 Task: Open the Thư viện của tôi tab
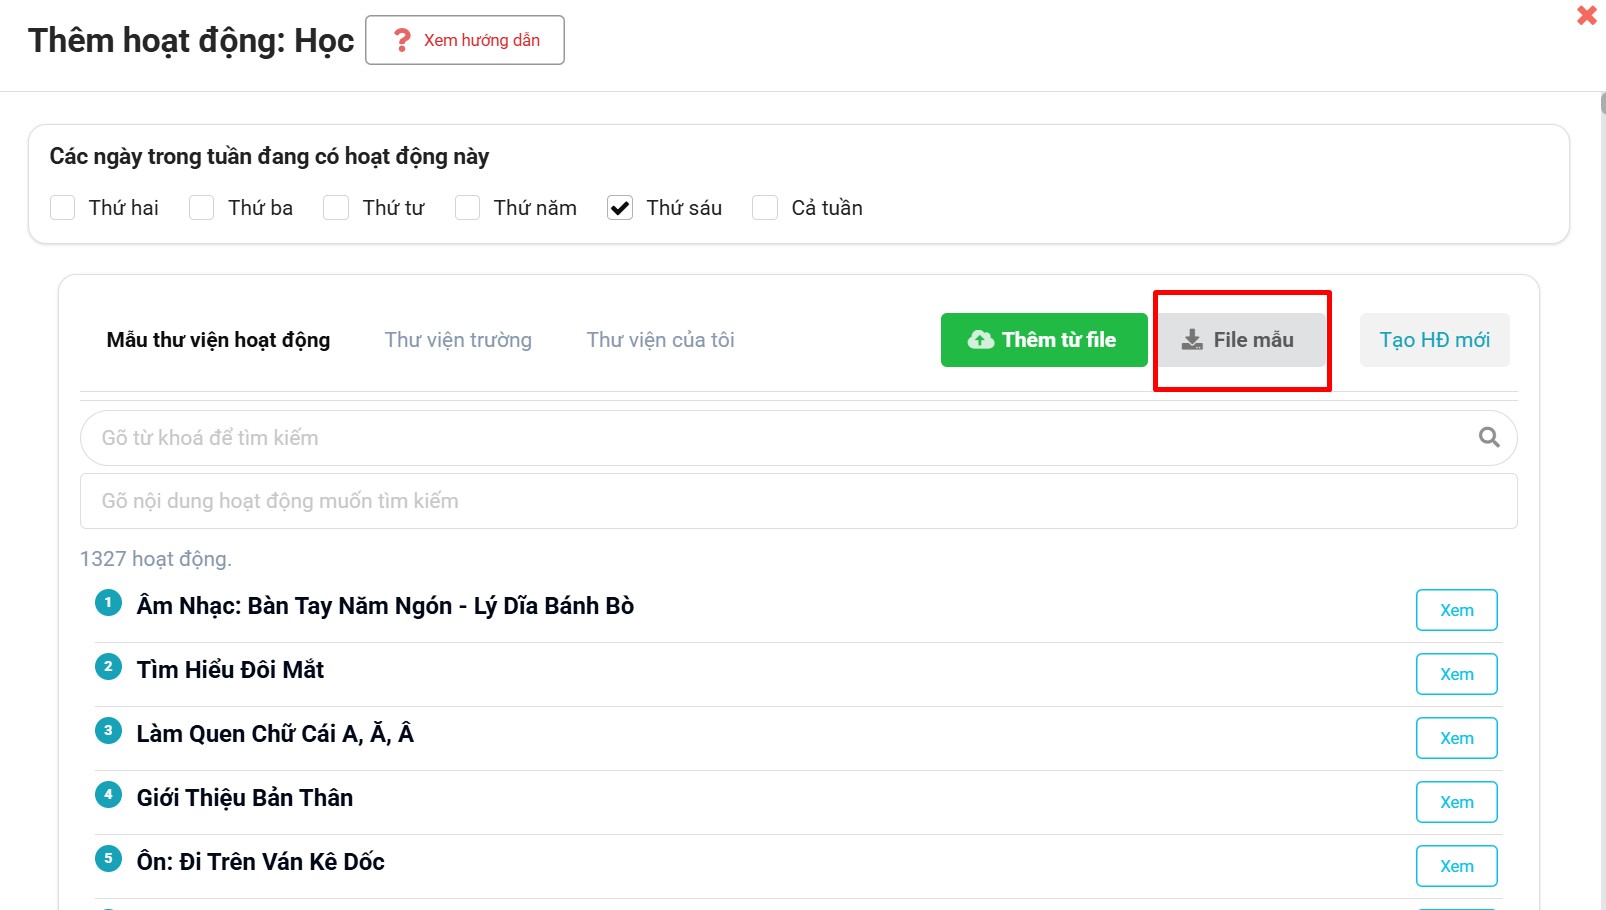coord(660,340)
